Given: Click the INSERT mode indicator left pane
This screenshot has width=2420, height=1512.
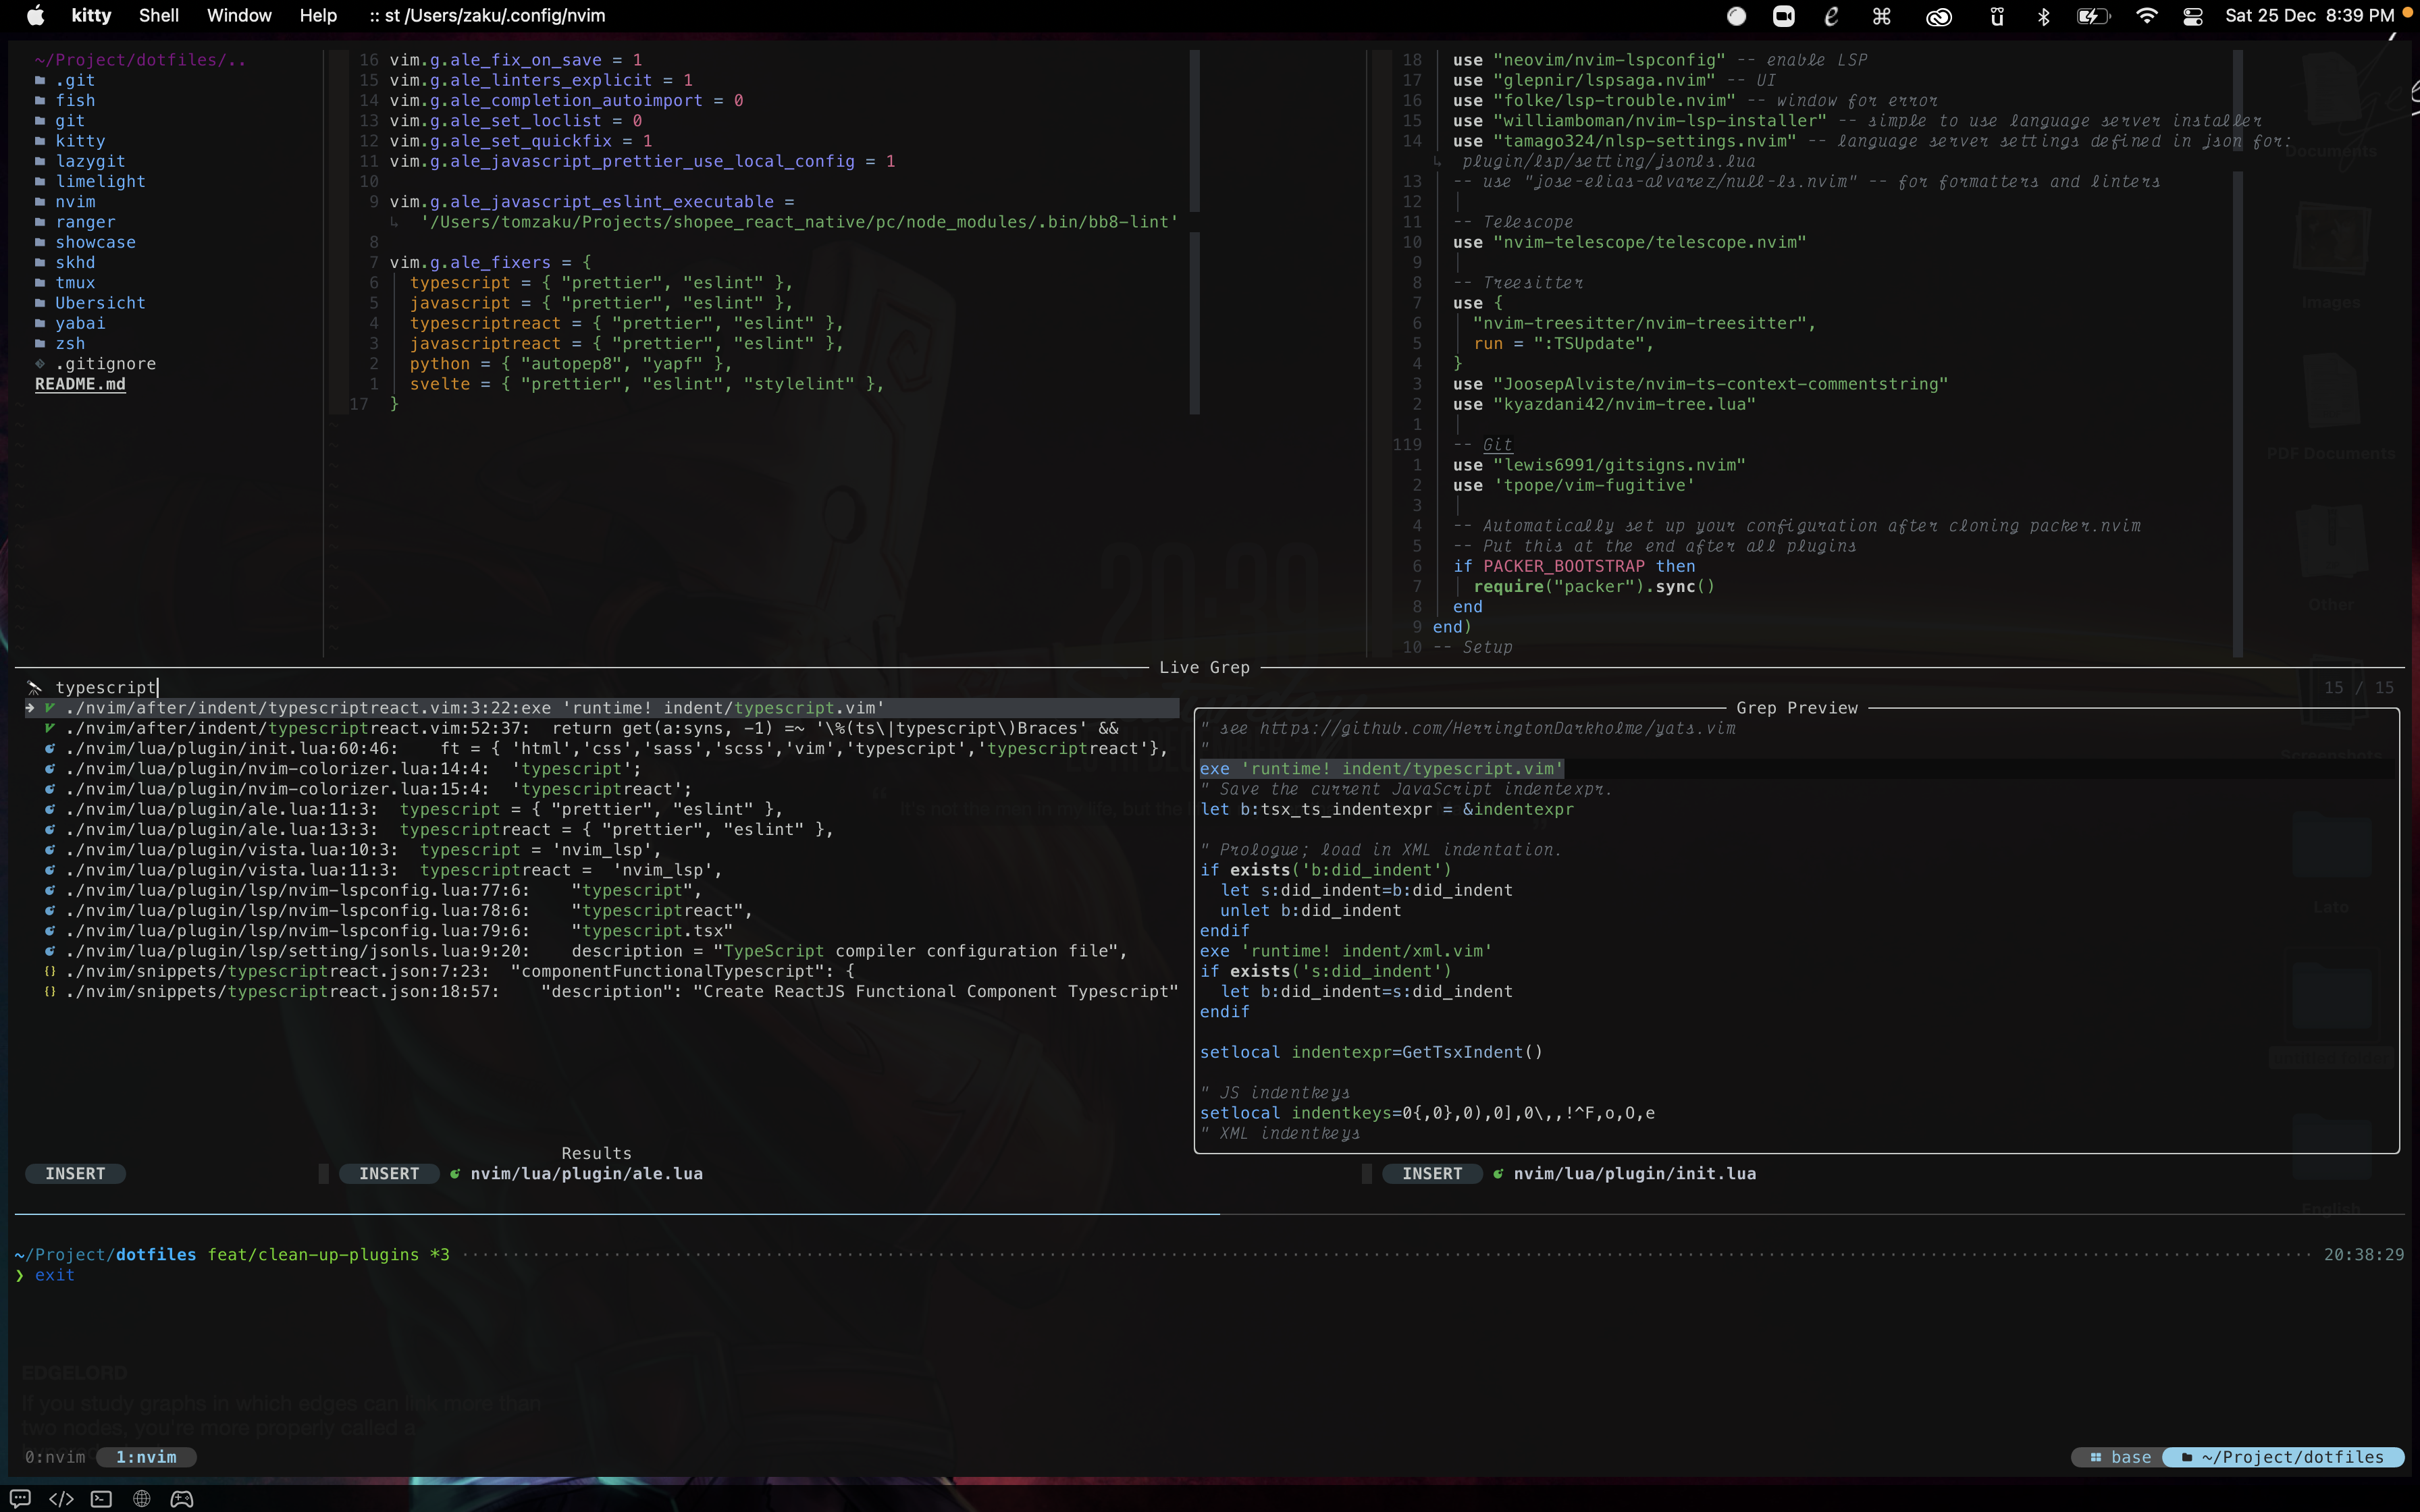Looking at the screenshot, I should tap(75, 1172).
